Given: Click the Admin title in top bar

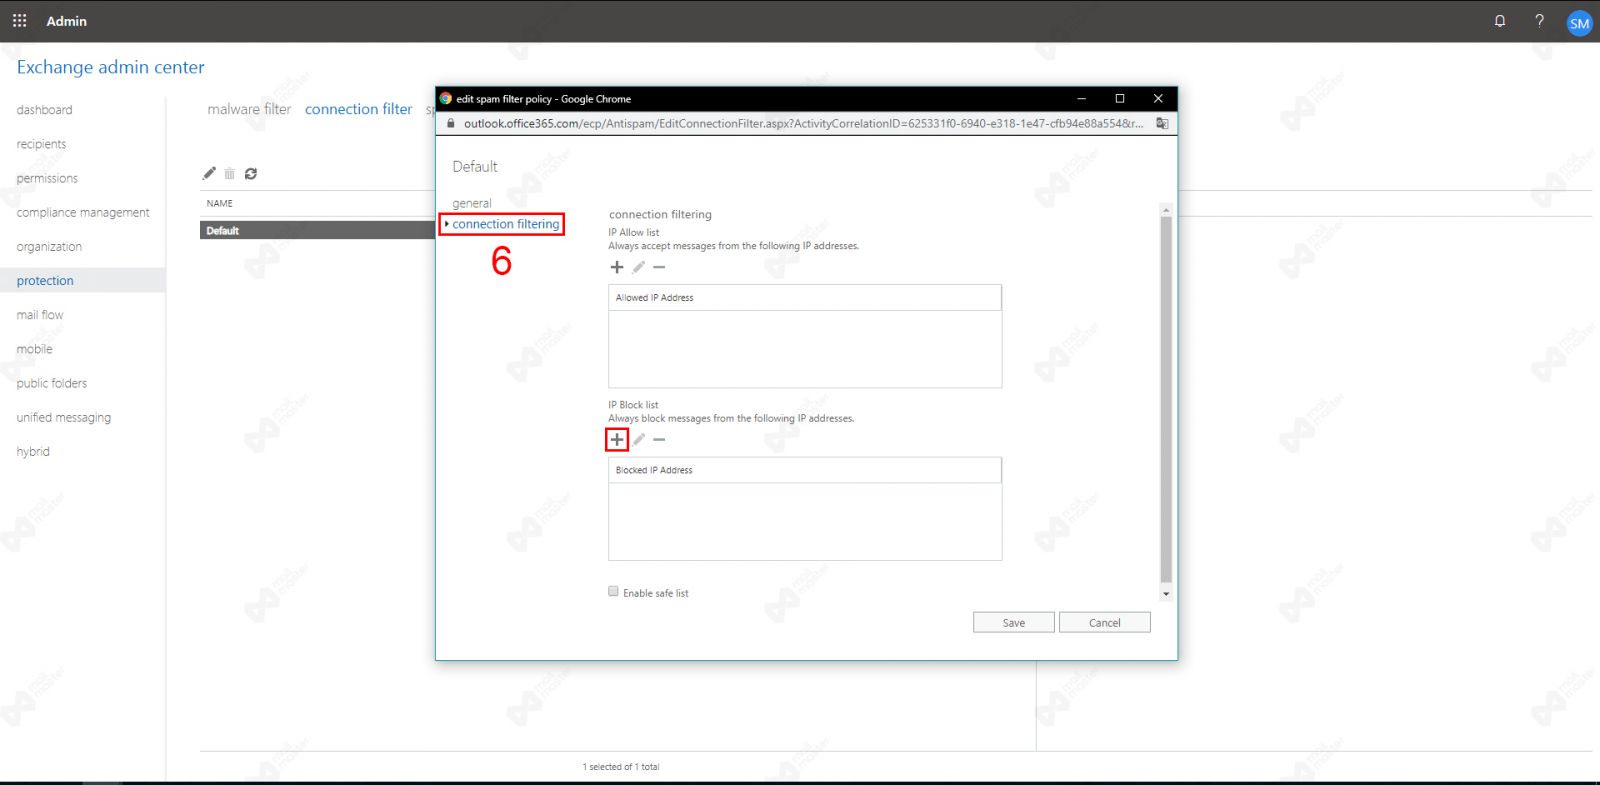Looking at the screenshot, I should [66, 20].
